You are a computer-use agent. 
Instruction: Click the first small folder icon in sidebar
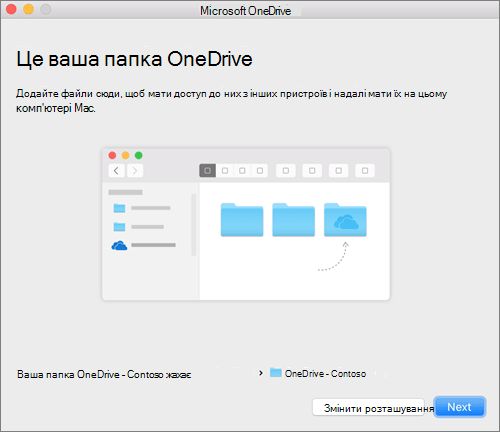click(119, 208)
